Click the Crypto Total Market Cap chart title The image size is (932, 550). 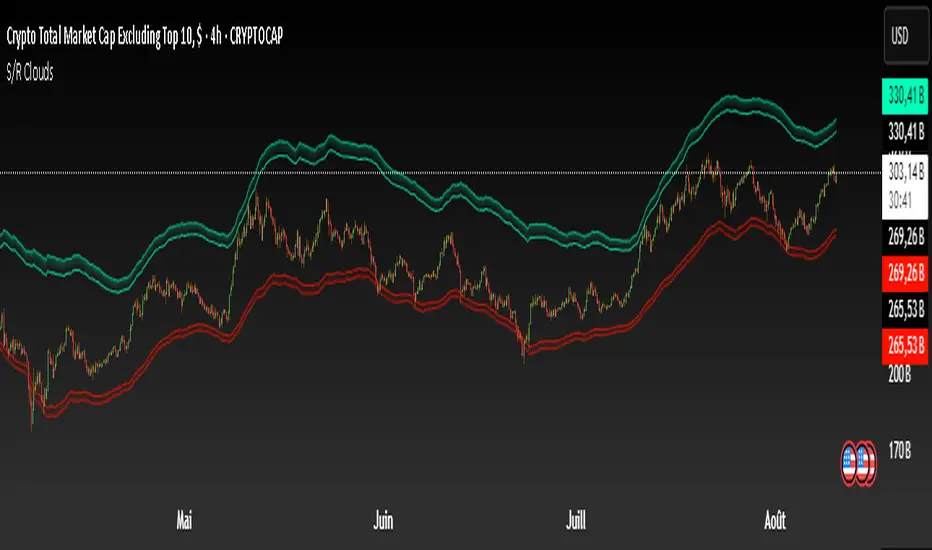(144, 36)
